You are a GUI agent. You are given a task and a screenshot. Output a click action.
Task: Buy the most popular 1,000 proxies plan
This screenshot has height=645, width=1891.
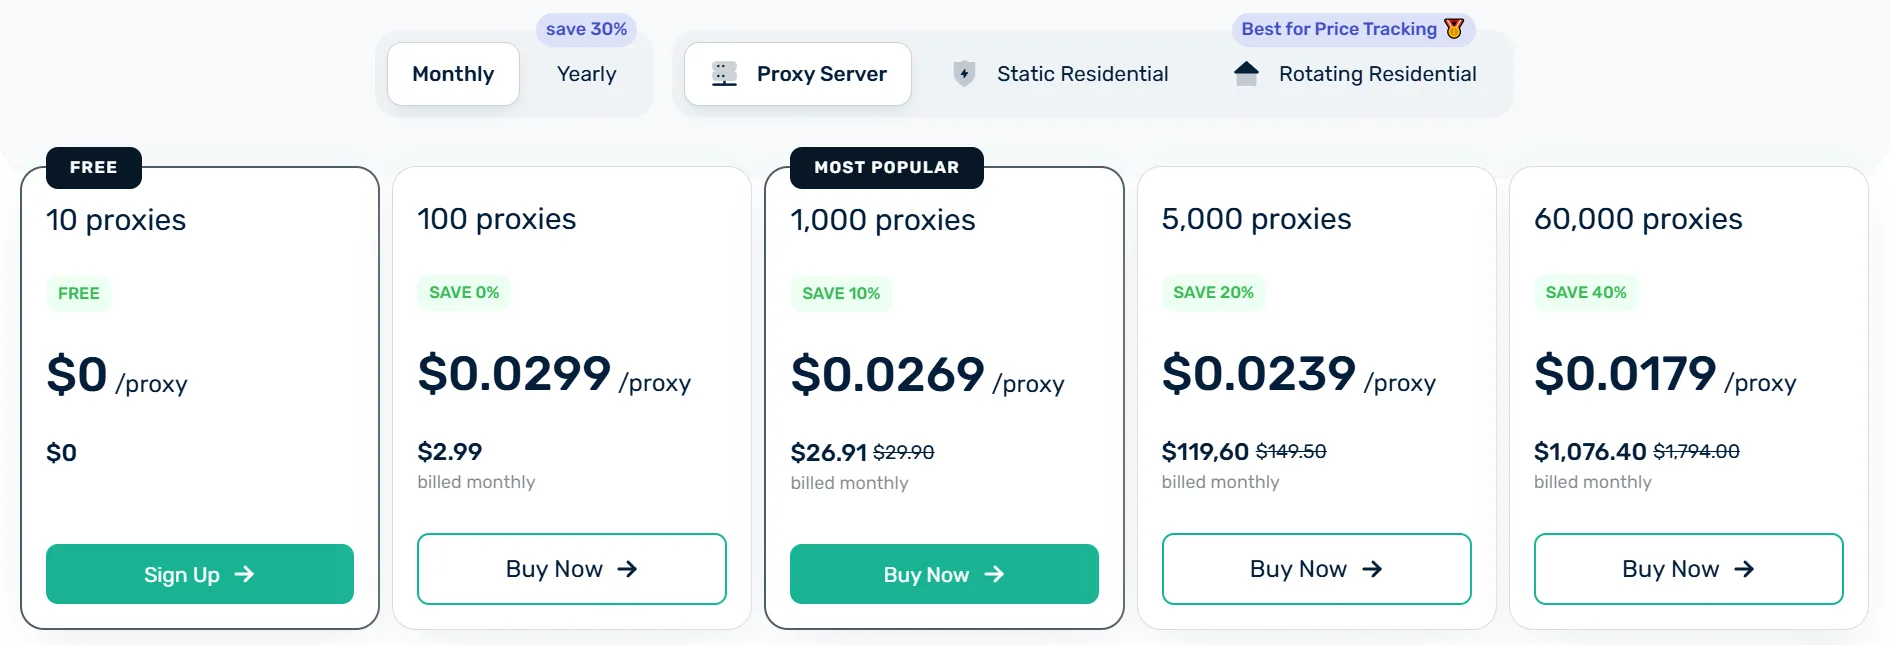tap(943, 574)
